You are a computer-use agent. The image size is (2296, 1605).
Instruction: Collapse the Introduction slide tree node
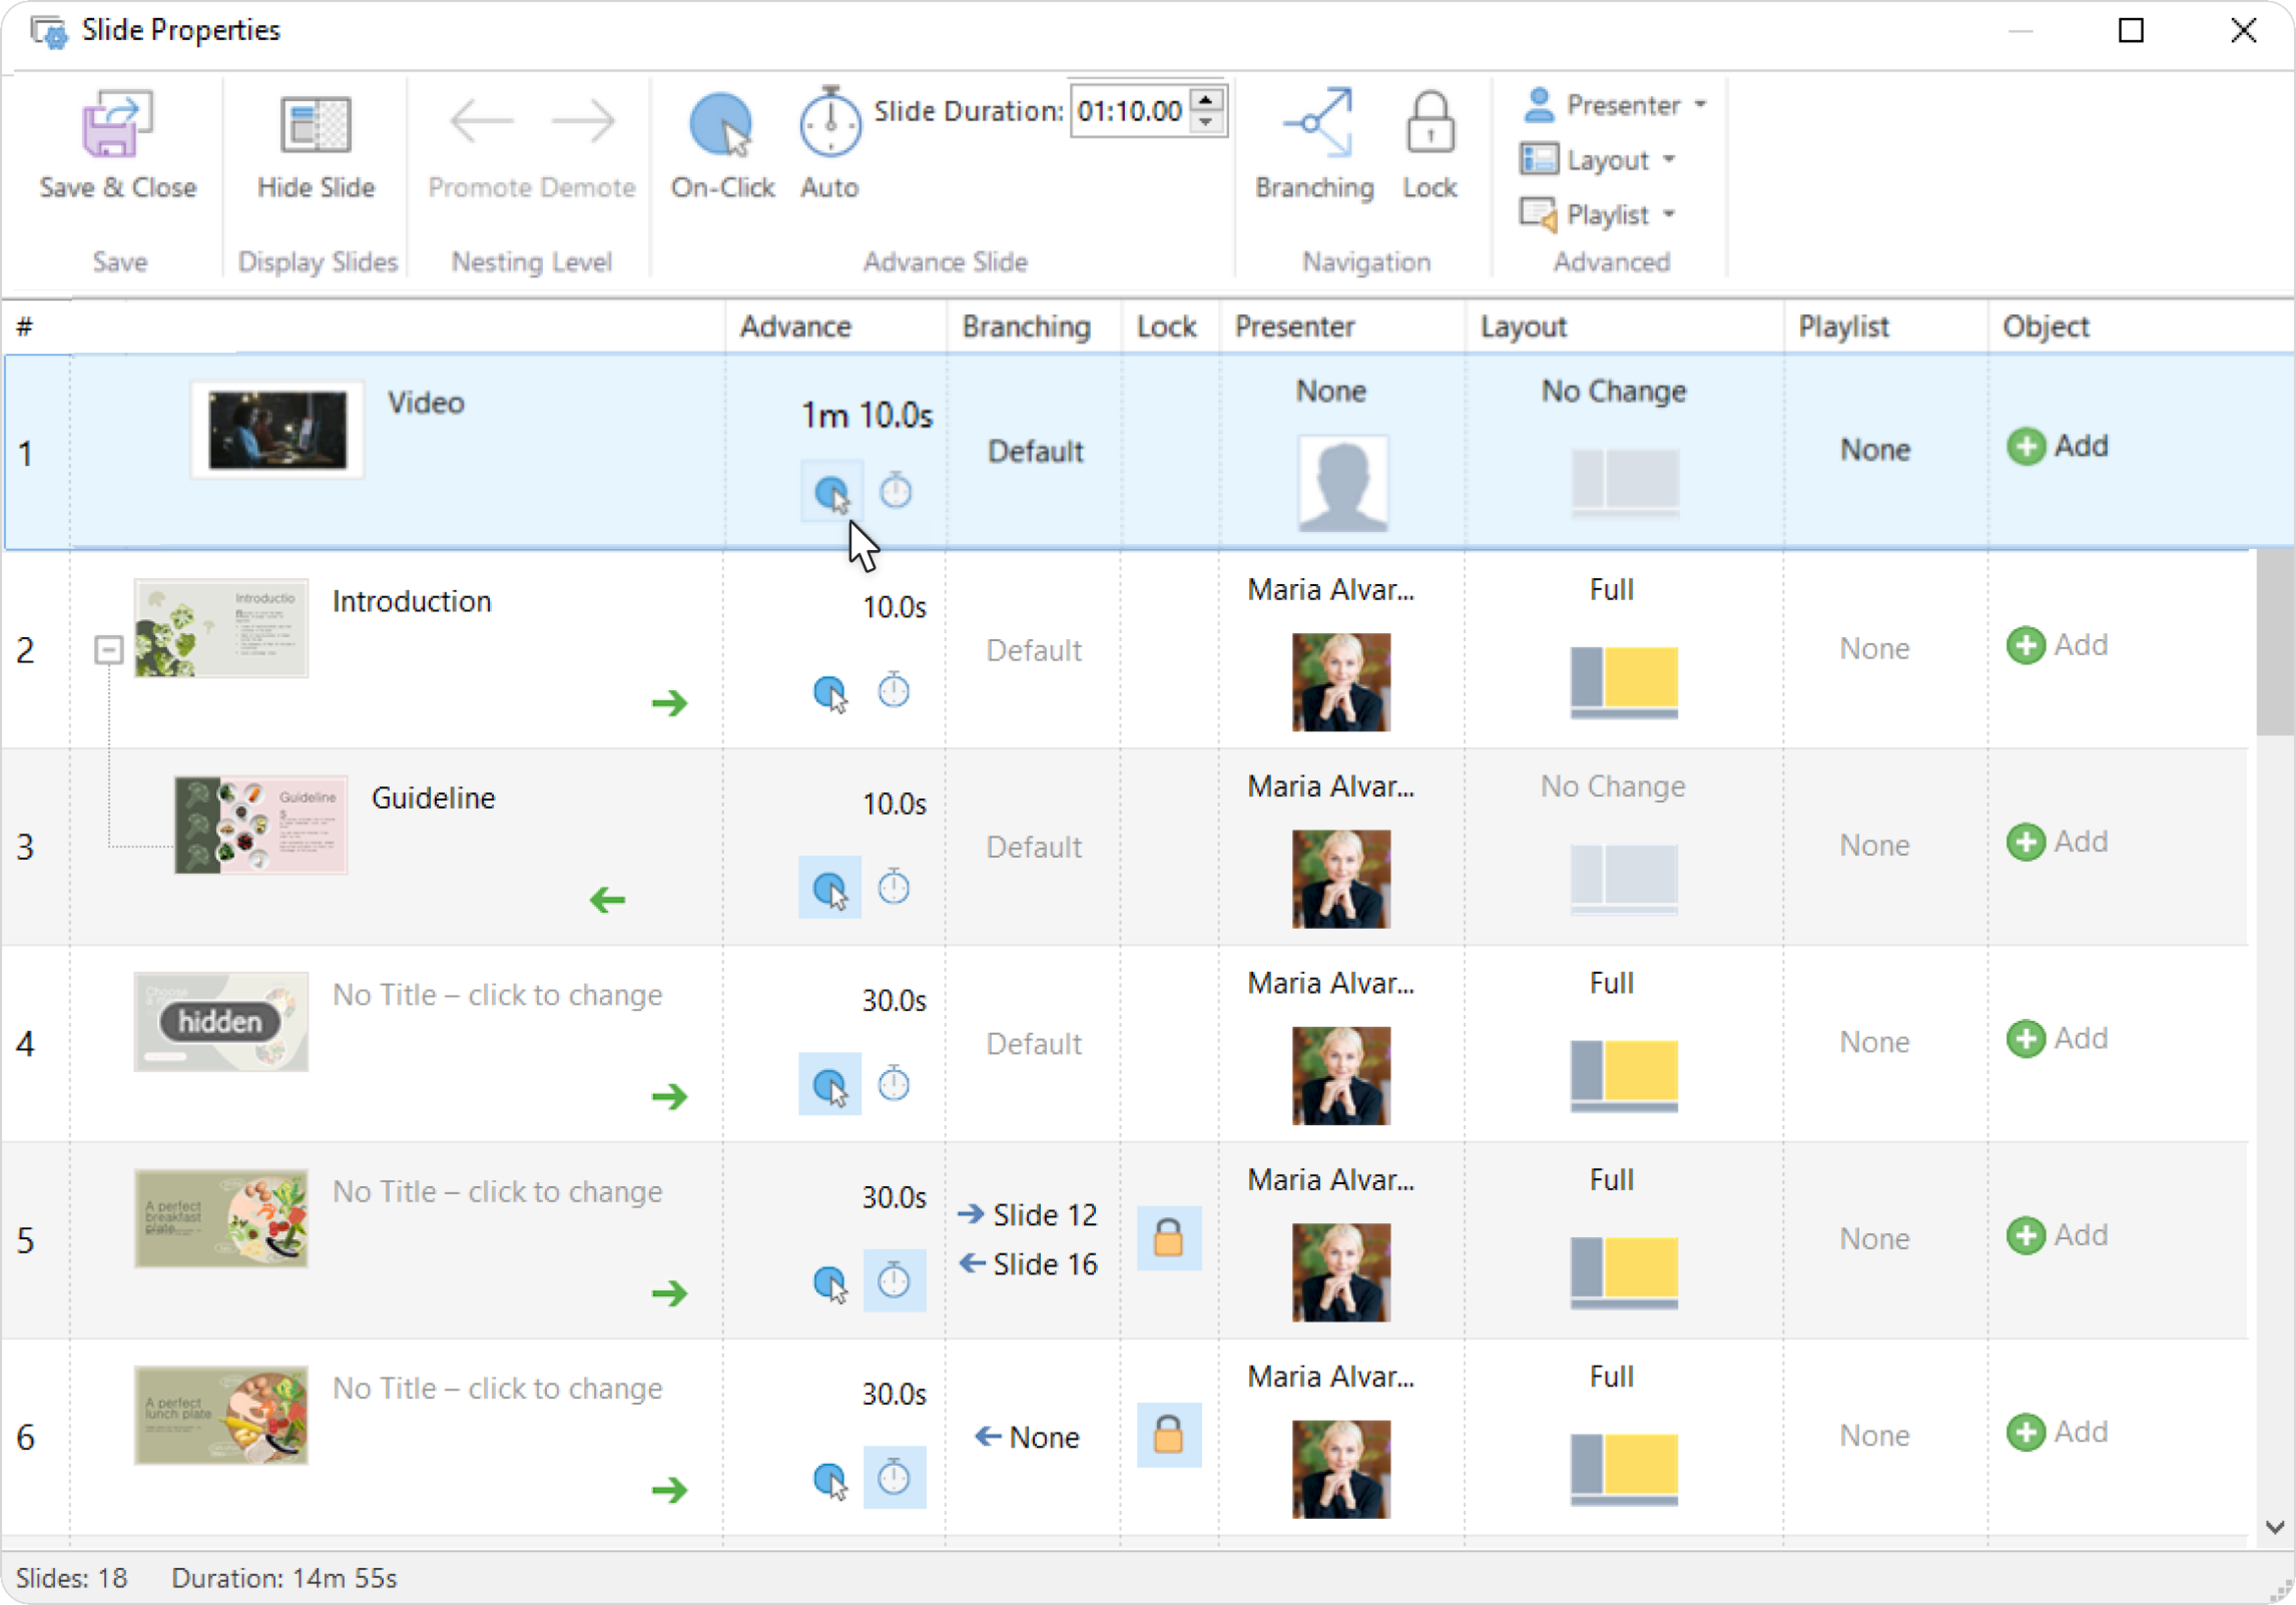click(108, 650)
